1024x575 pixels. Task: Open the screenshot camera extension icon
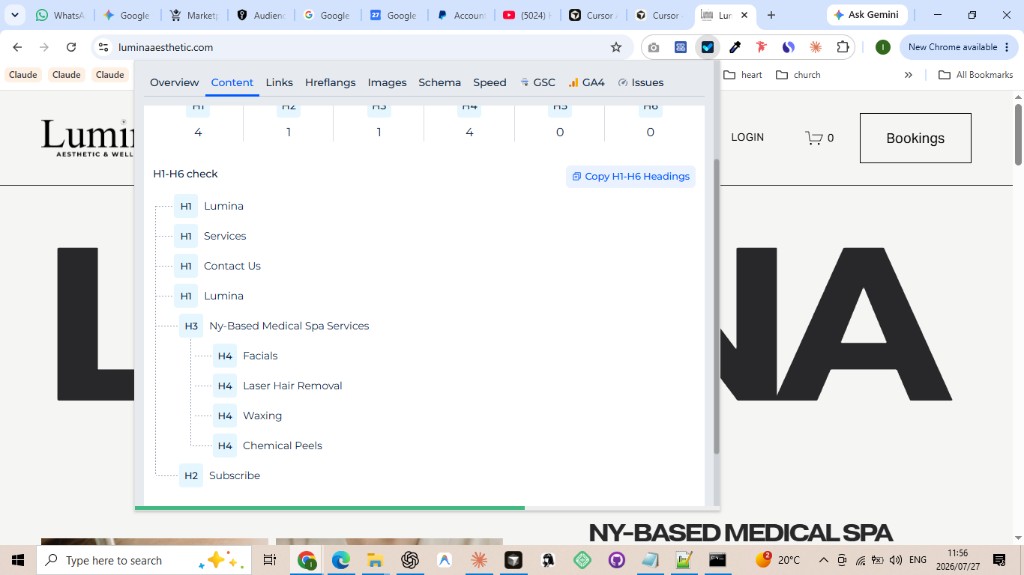653,47
